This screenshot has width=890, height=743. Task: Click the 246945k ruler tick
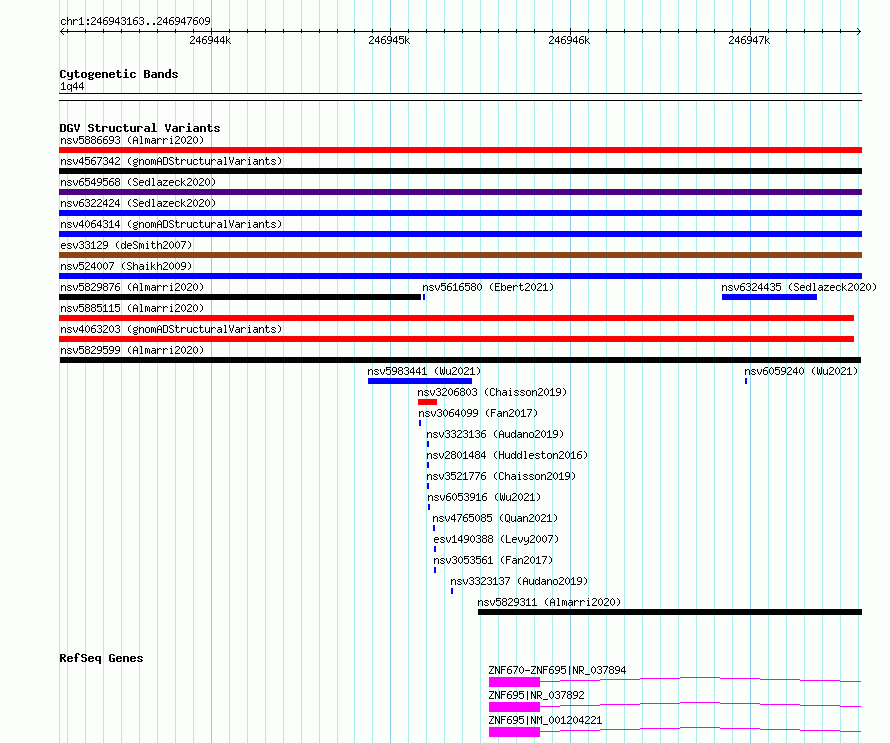click(x=389, y=40)
